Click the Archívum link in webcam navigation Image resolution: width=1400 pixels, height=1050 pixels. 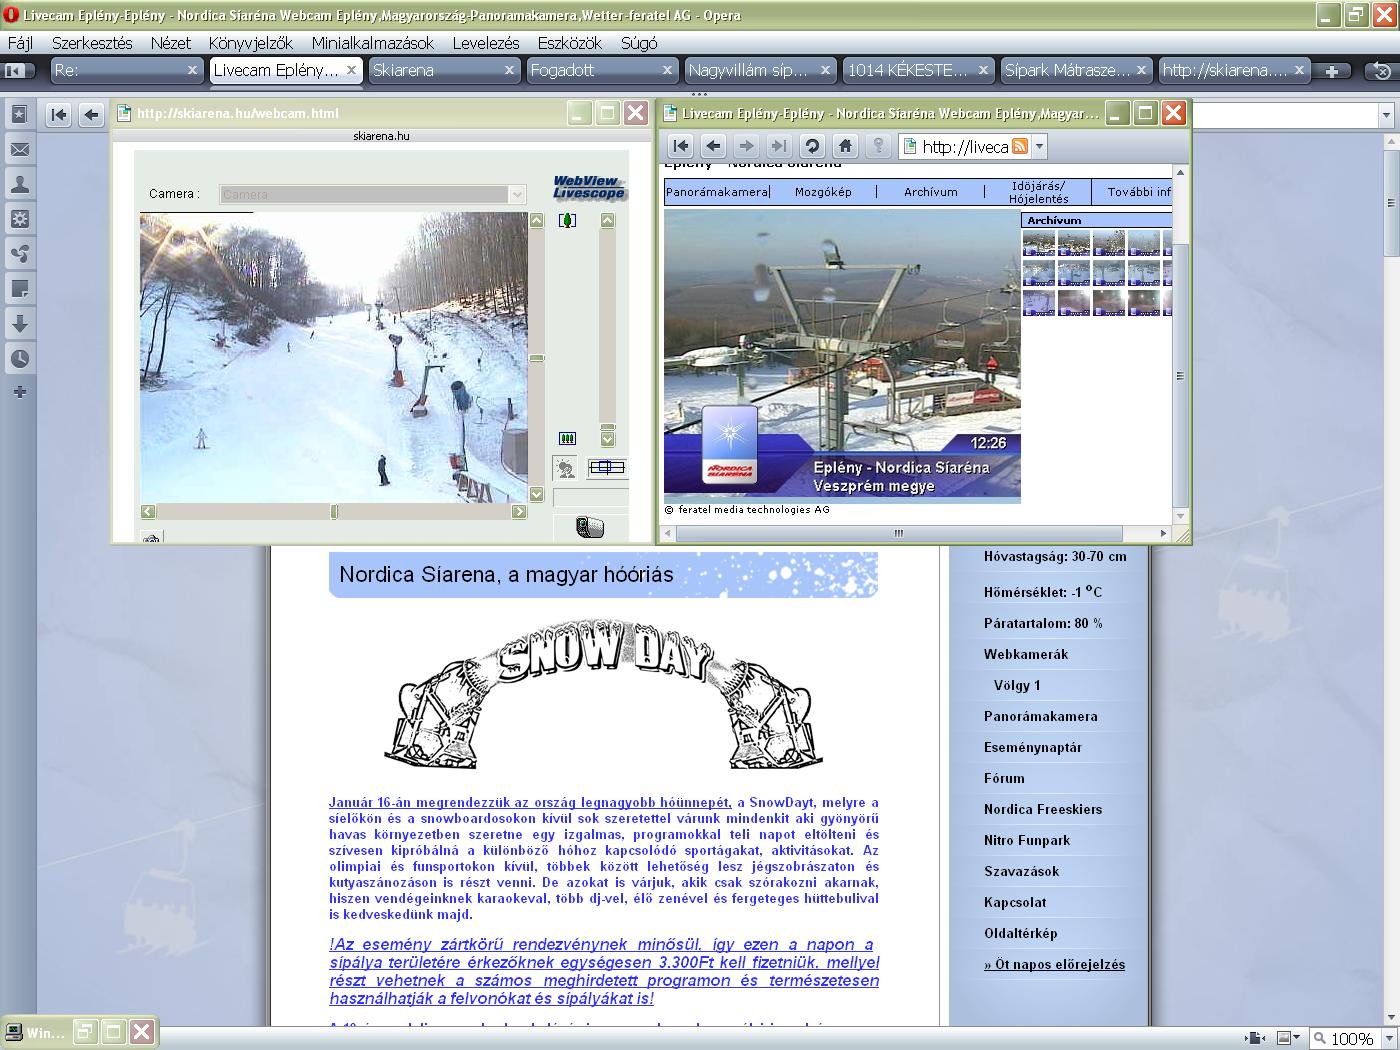pos(930,192)
